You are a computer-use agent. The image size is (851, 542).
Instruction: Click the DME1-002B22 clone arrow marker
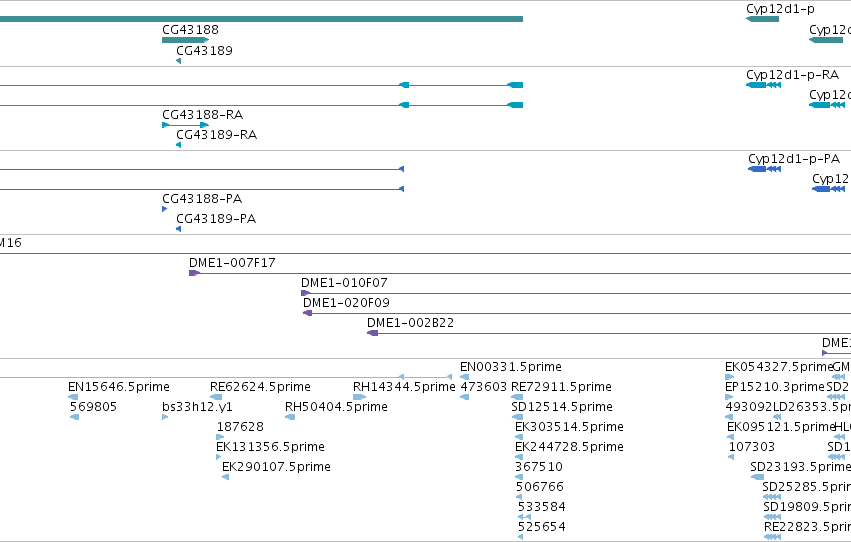tap(372, 333)
